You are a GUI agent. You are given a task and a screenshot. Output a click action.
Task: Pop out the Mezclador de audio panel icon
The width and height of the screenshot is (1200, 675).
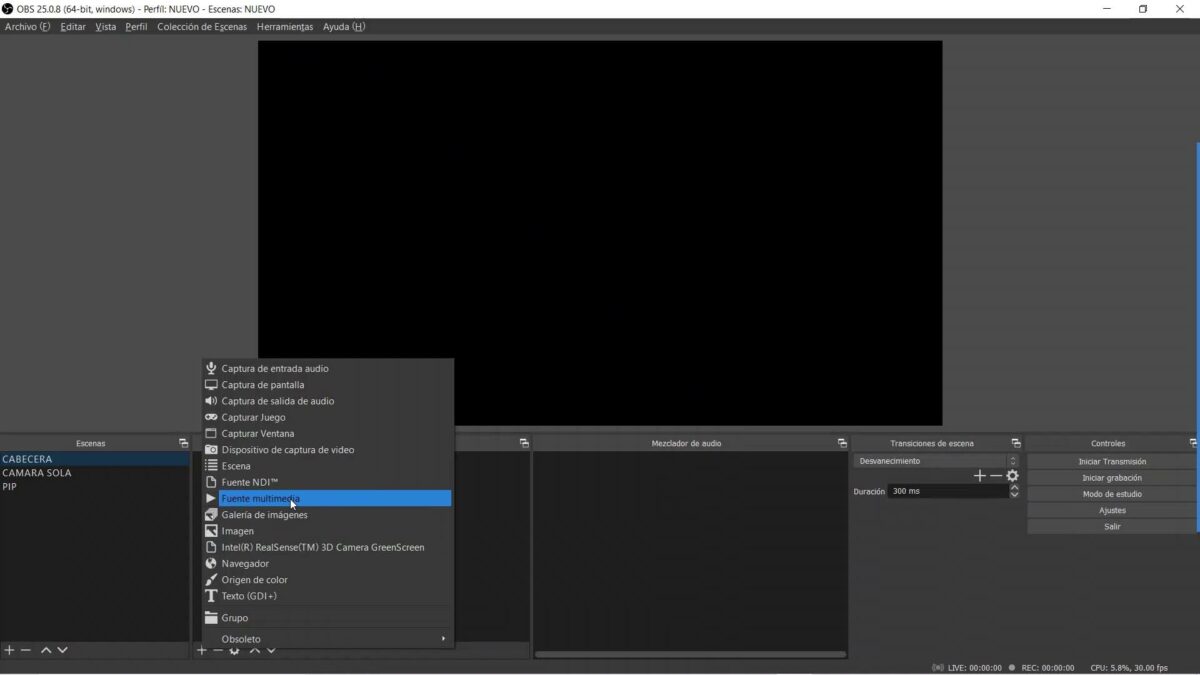(841, 442)
